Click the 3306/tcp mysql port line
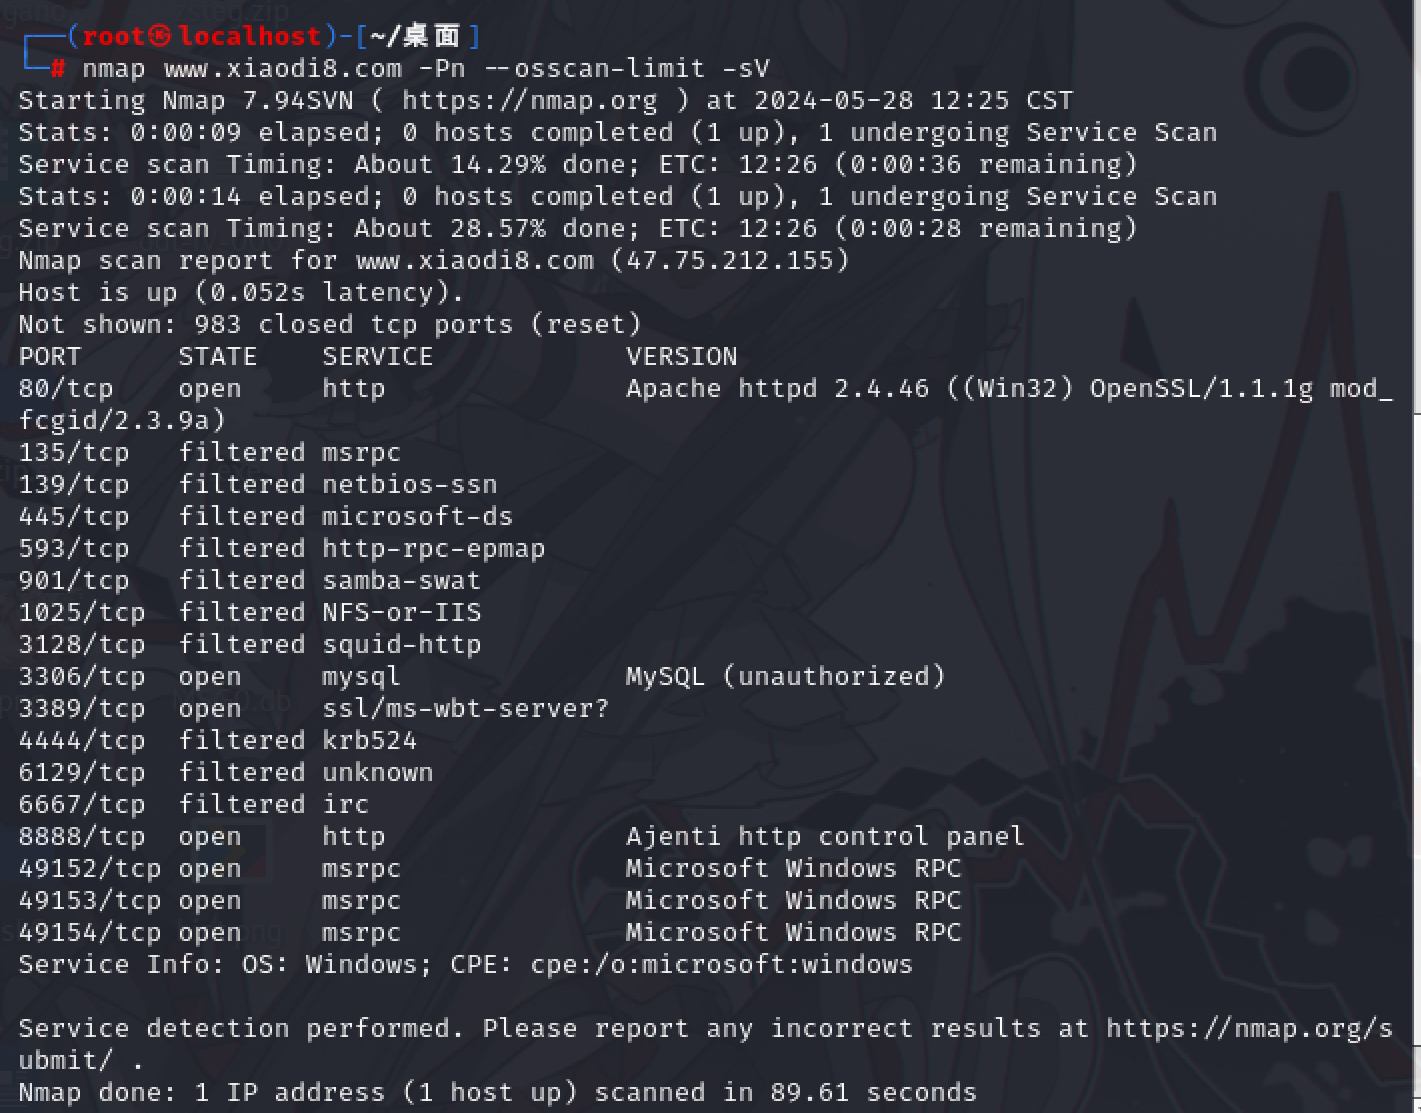The height and width of the screenshot is (1113, 1421). (482, 676)
